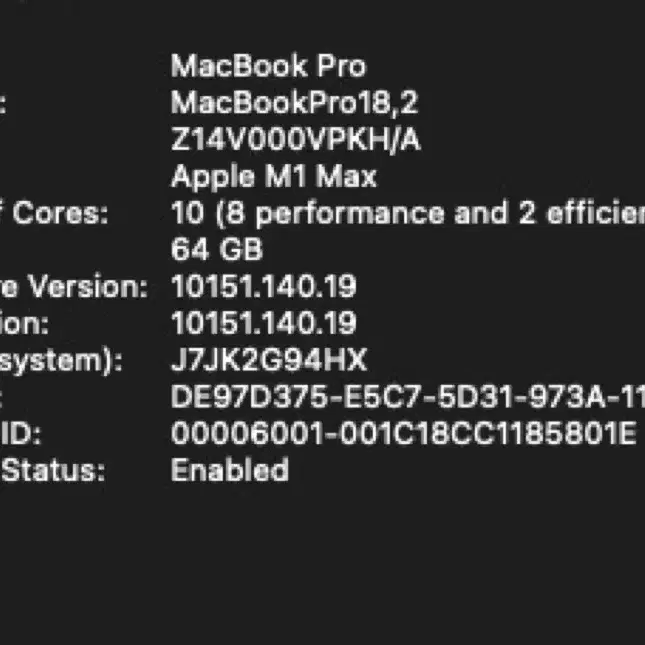Select the 00006001-001C18CC1185801E ID value
Viewport: 645px width, 645px height.
point(404,434)
